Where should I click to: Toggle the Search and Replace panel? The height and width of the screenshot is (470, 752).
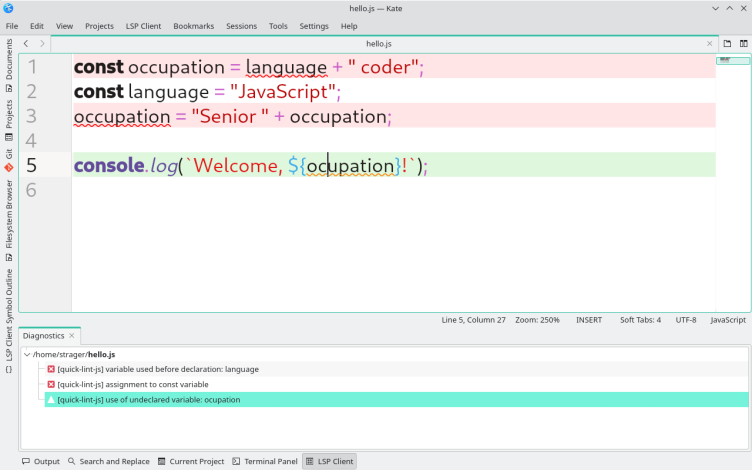108,461
